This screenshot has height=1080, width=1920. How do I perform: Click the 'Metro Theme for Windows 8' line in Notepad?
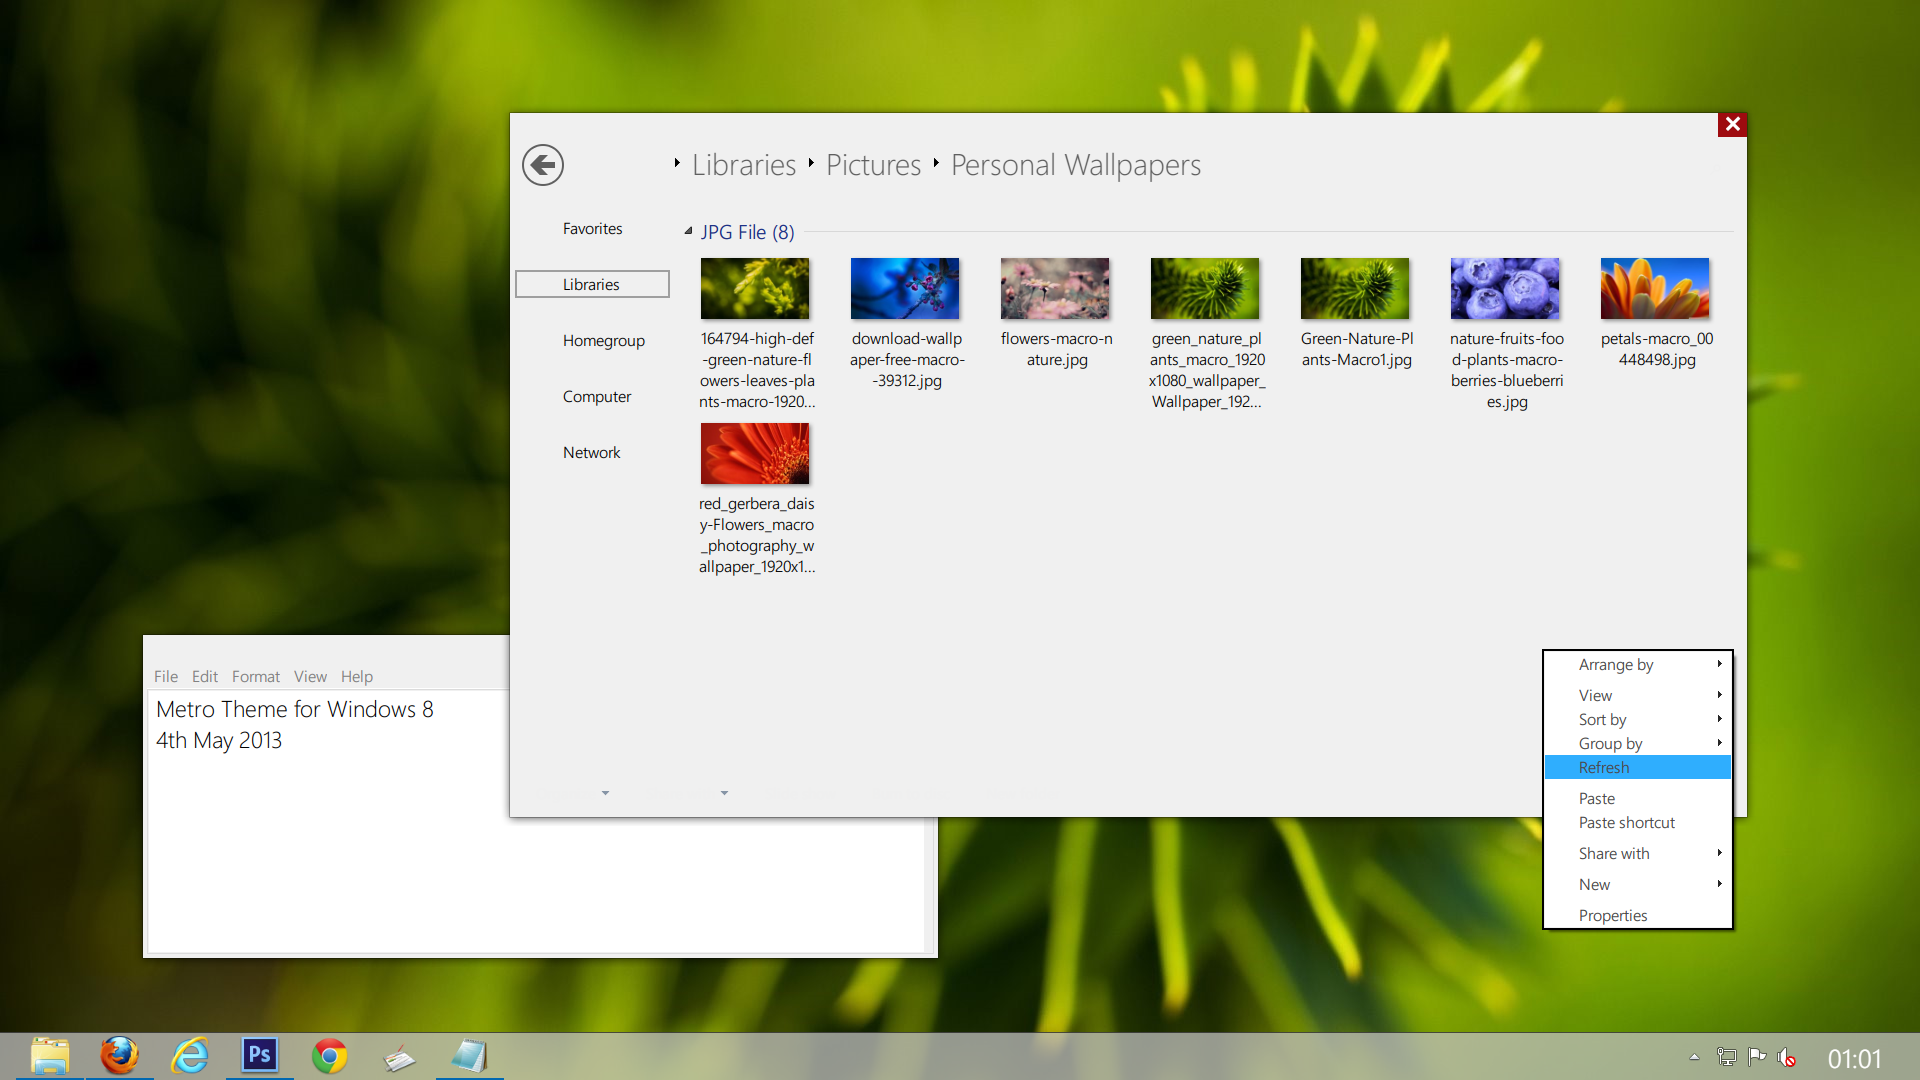[x=295, y=709]
